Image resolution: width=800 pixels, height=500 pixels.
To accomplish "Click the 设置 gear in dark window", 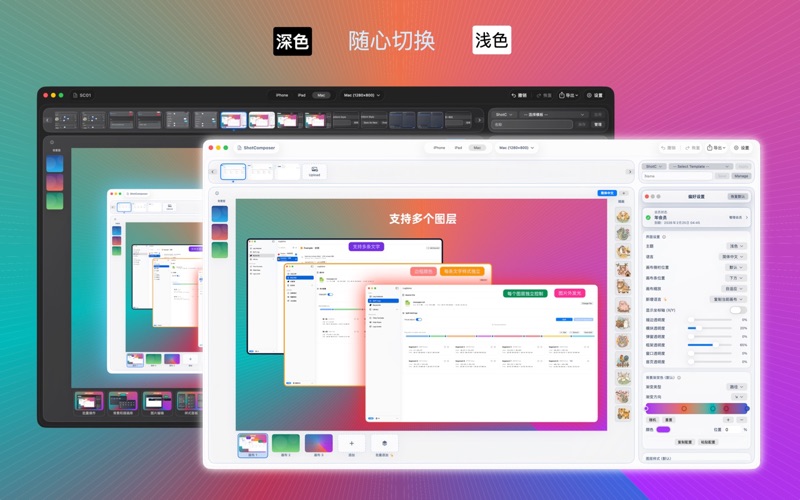I will point(594,95).
